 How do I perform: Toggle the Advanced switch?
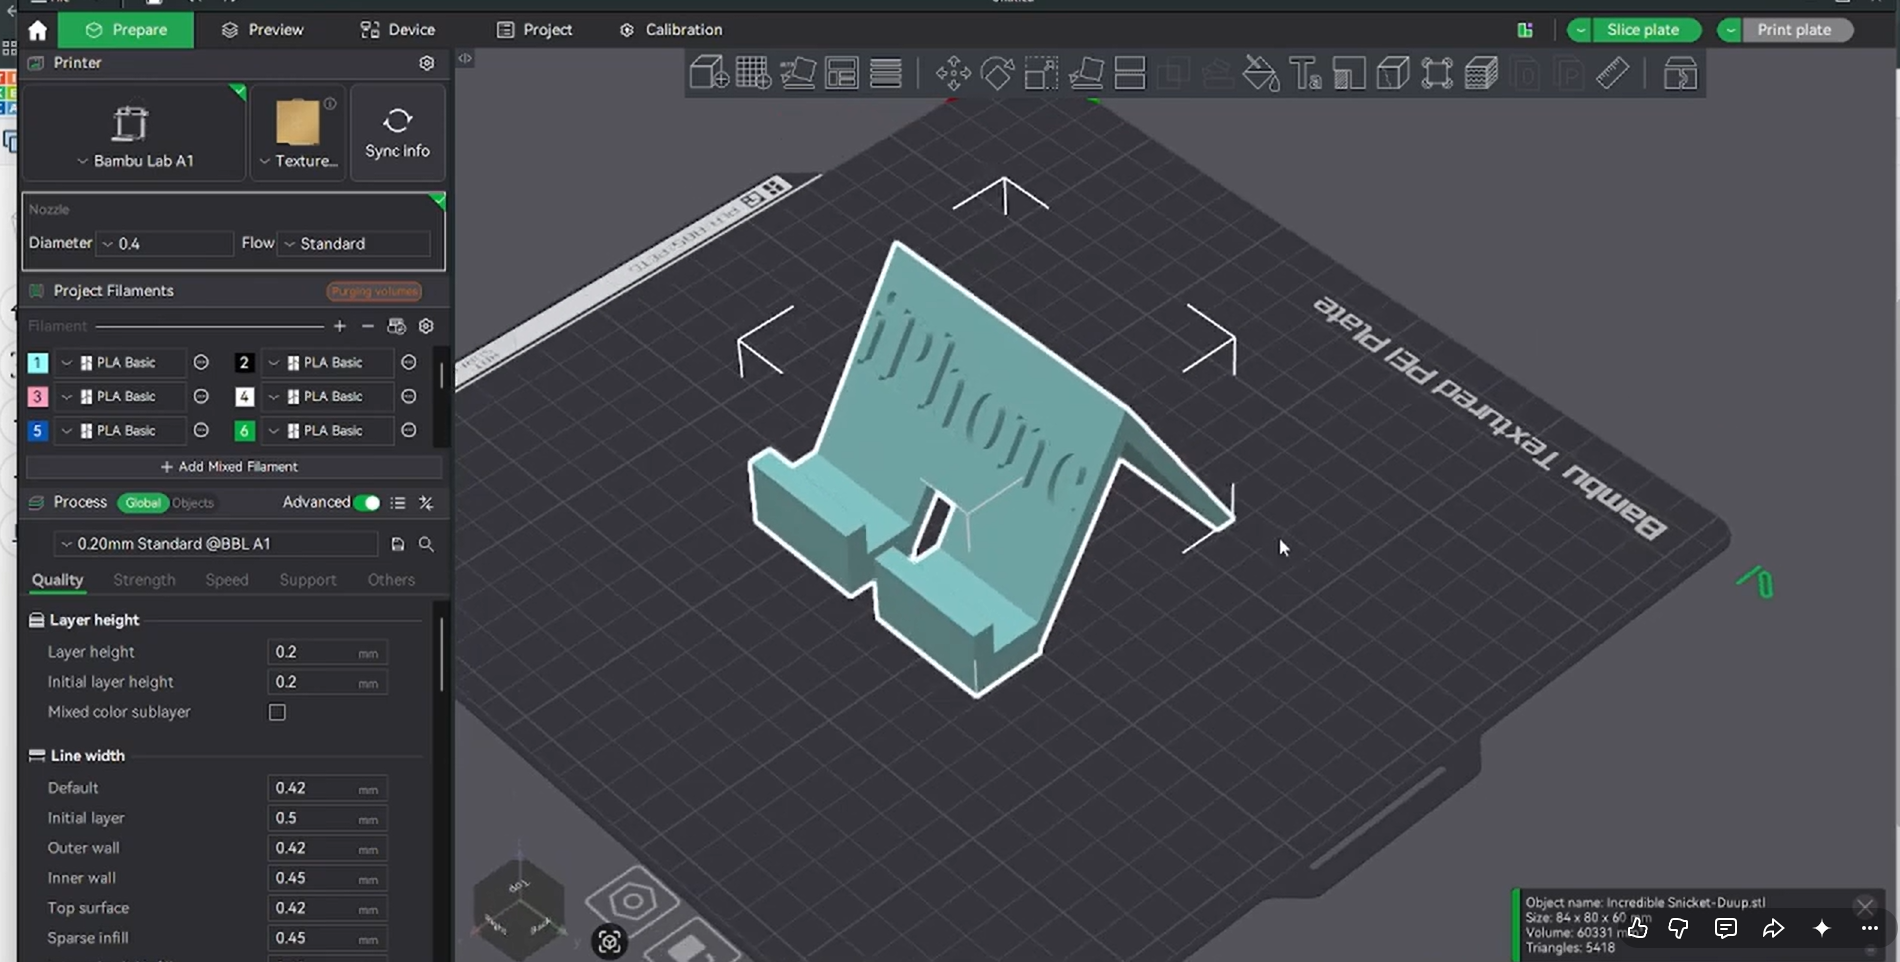(367, 503)
